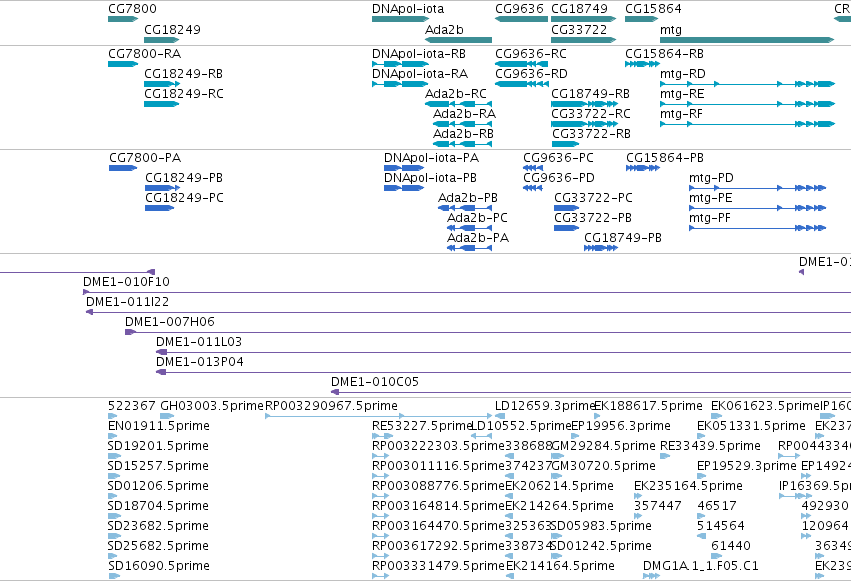The height and width of the screenshot is (581, 851).
Task: Select transcript Ada2b-RB
Action: pos(462,144)
